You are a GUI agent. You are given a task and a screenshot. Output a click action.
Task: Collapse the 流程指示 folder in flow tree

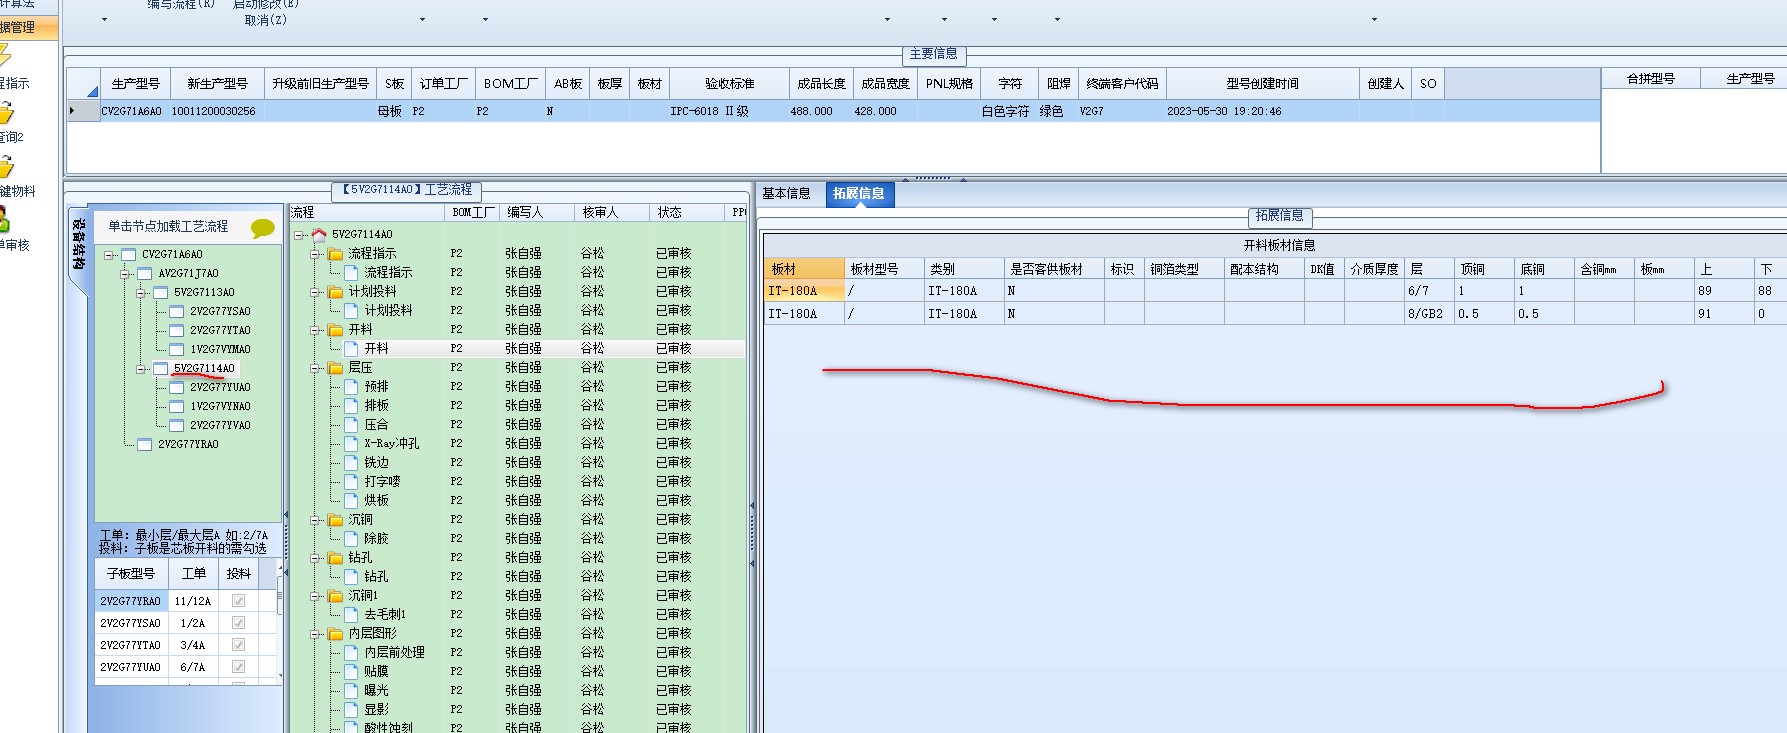tap(316, 254)
